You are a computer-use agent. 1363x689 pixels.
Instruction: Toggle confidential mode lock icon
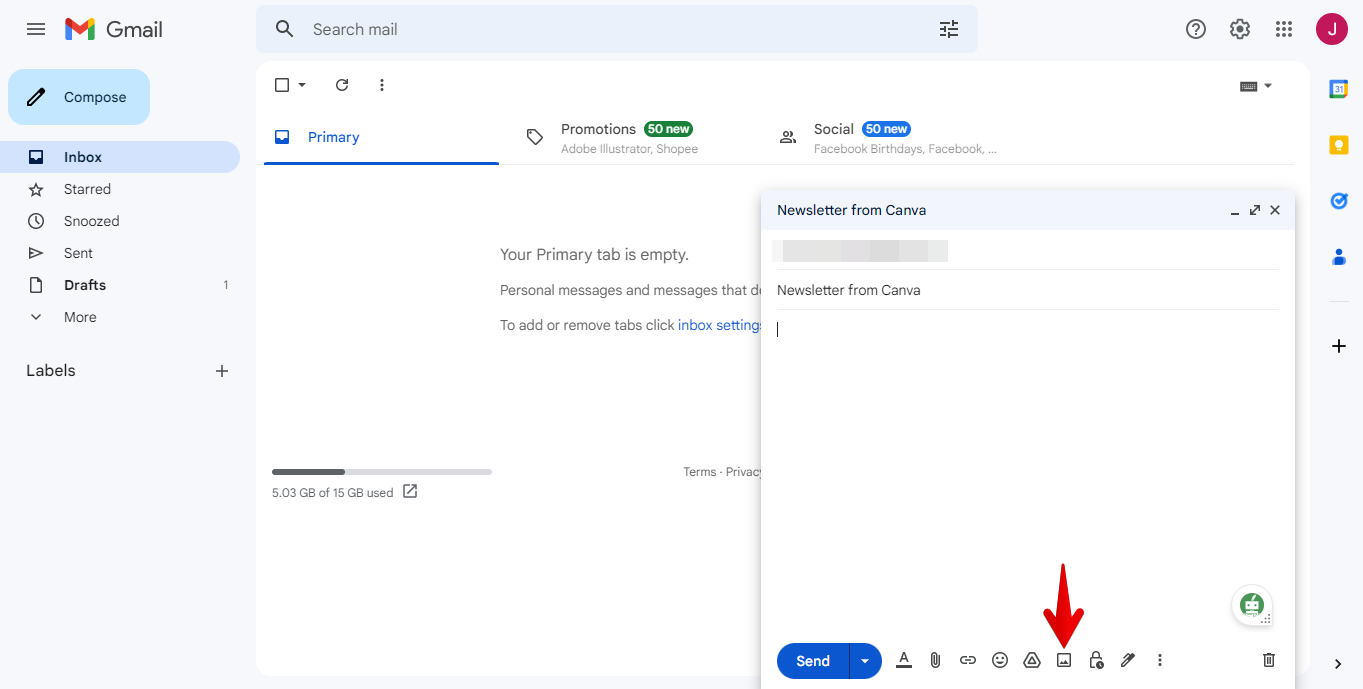click(x=1096, y=660)
